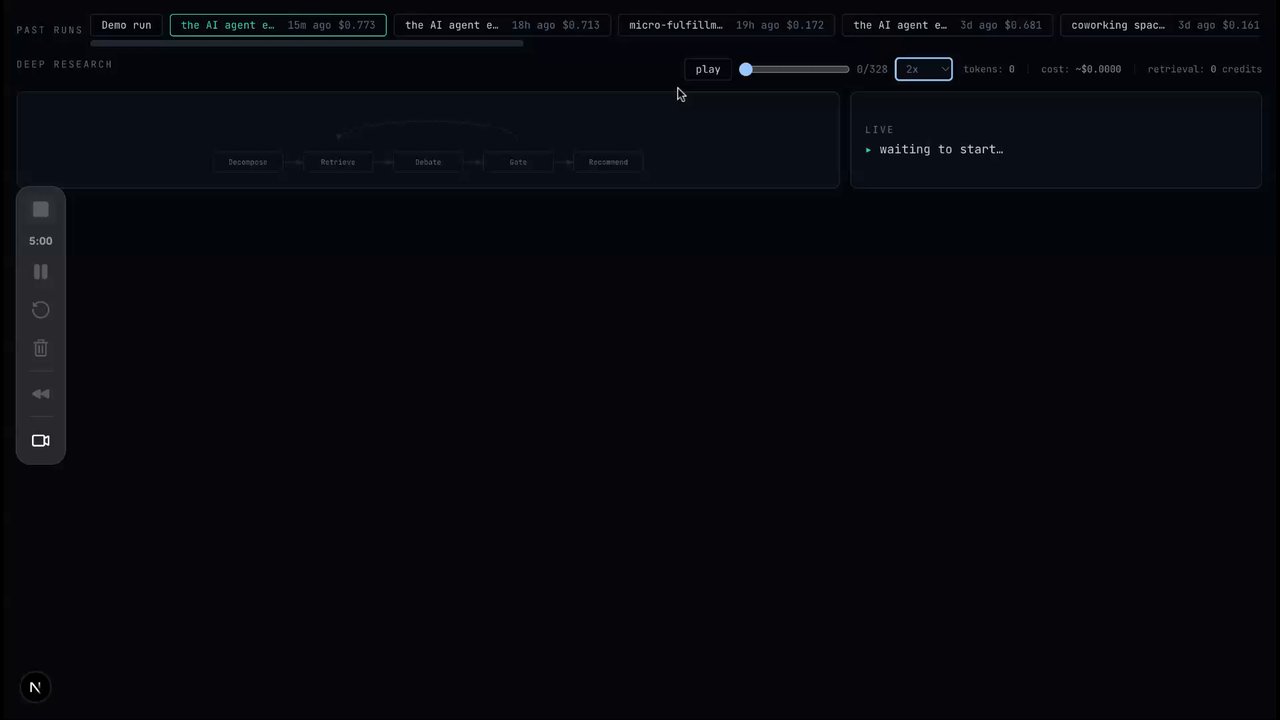Screen dimensions: 1280x720
Task: Click the 'tokens: 0' readout
Action: (x=989, y=69)
